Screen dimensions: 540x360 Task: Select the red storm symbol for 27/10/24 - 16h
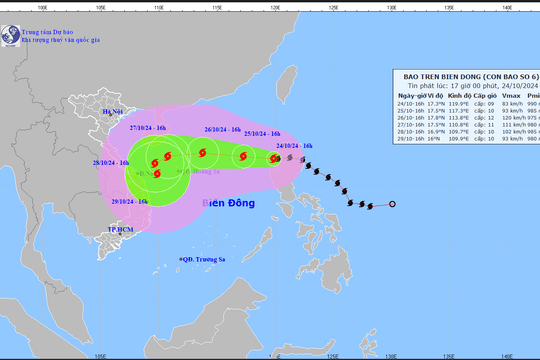pos(167,156)
